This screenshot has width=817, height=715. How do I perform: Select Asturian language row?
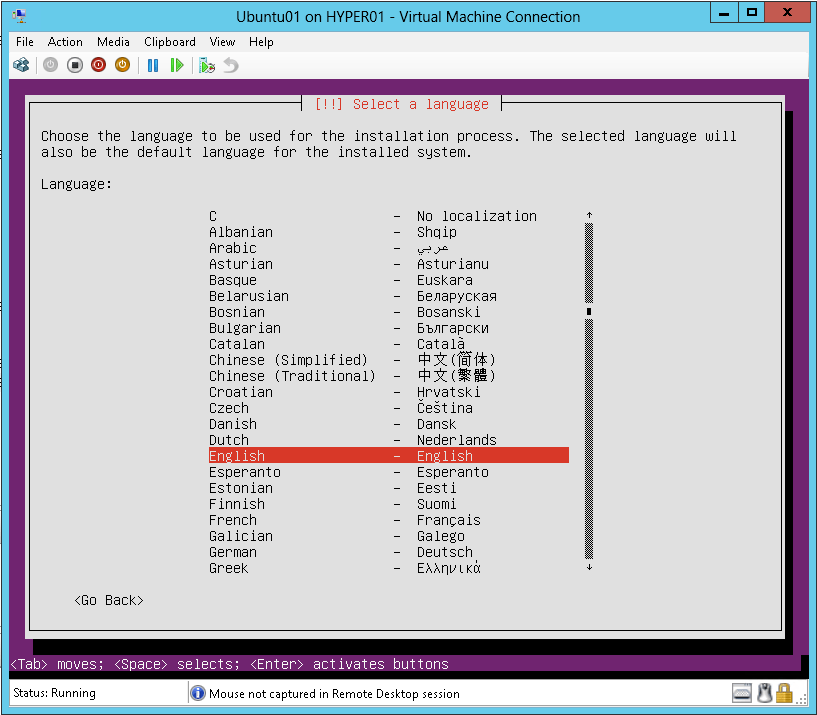click(389, 264)
